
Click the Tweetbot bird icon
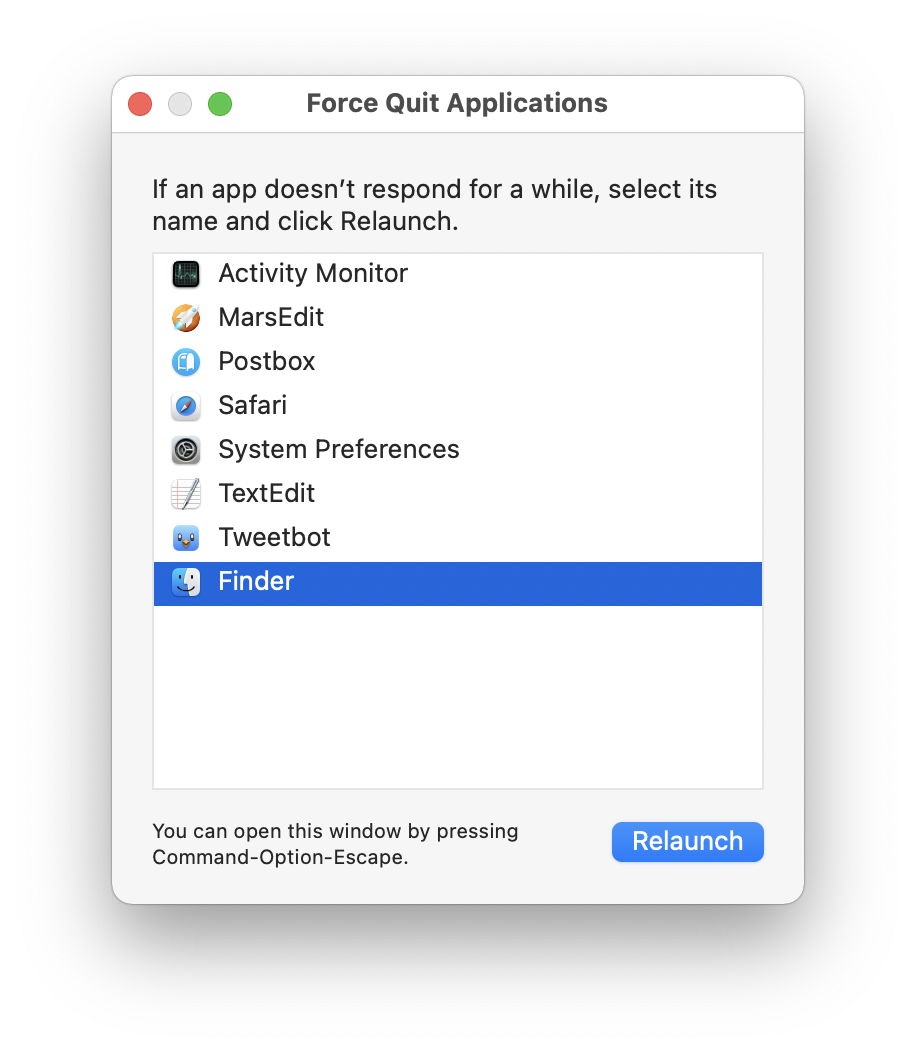(186, 538)
